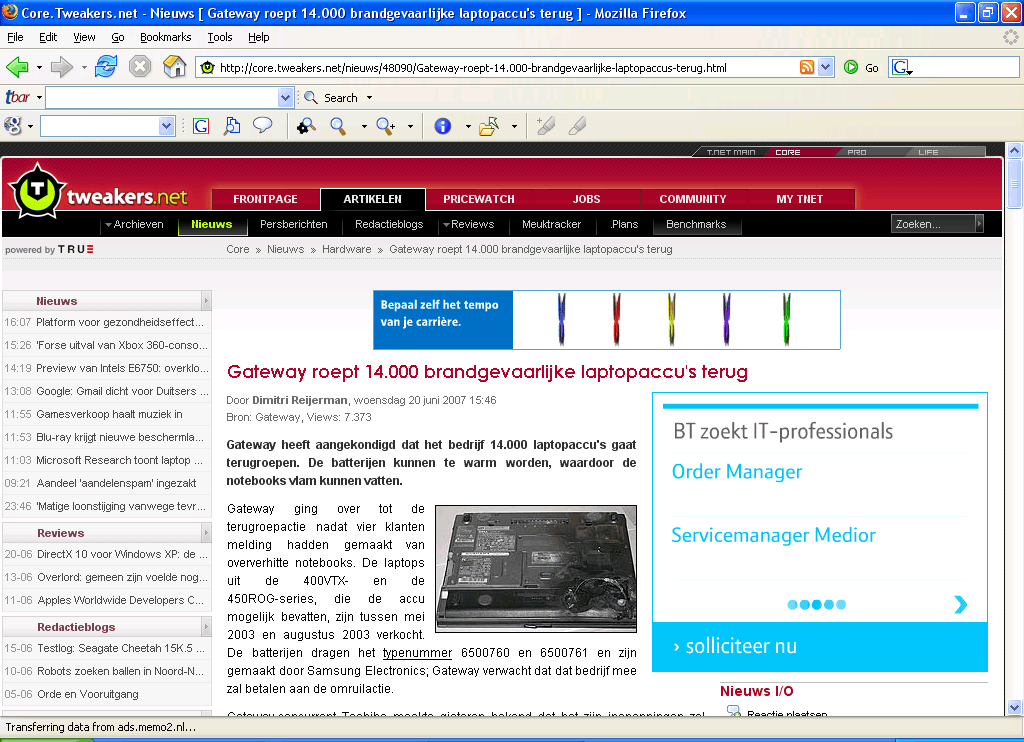Click the Google G icon in search box
1024x742 pixels.
(902, 67)
